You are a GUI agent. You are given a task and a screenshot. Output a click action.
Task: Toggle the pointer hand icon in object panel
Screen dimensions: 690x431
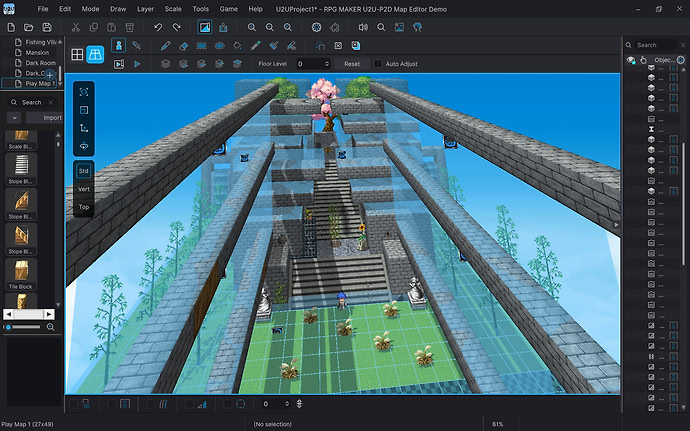click(643, 60)
